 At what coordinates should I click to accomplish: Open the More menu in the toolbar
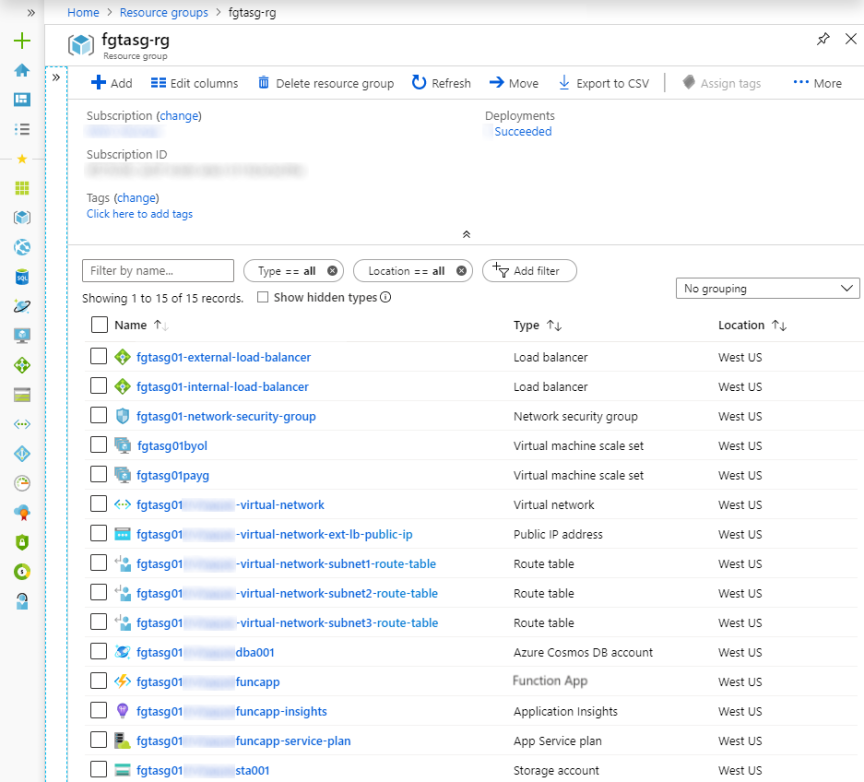tap(817, 83)
